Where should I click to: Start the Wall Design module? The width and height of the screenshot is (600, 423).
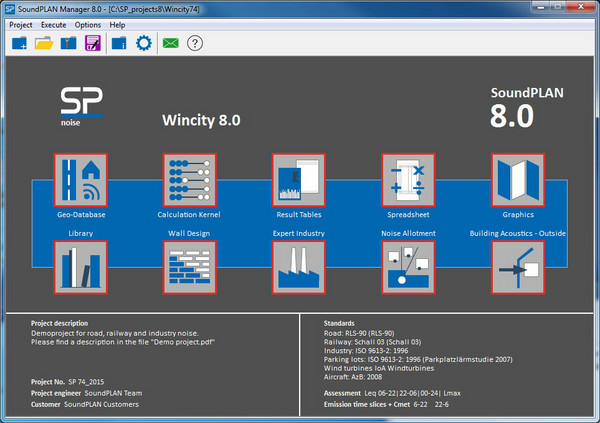(189, 267)
